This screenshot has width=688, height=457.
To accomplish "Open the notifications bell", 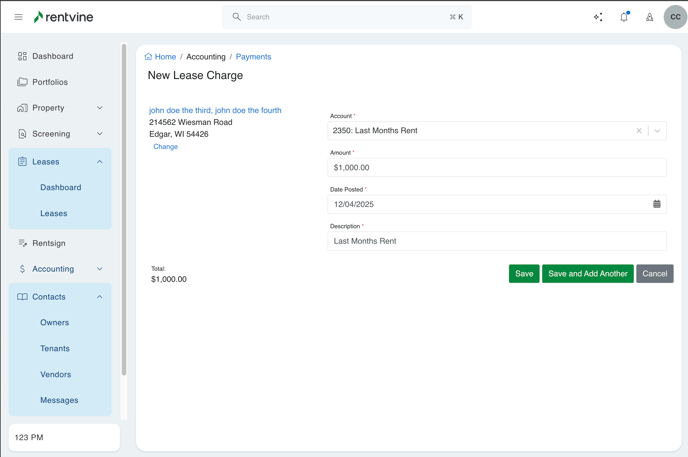I will click(624, 17).
